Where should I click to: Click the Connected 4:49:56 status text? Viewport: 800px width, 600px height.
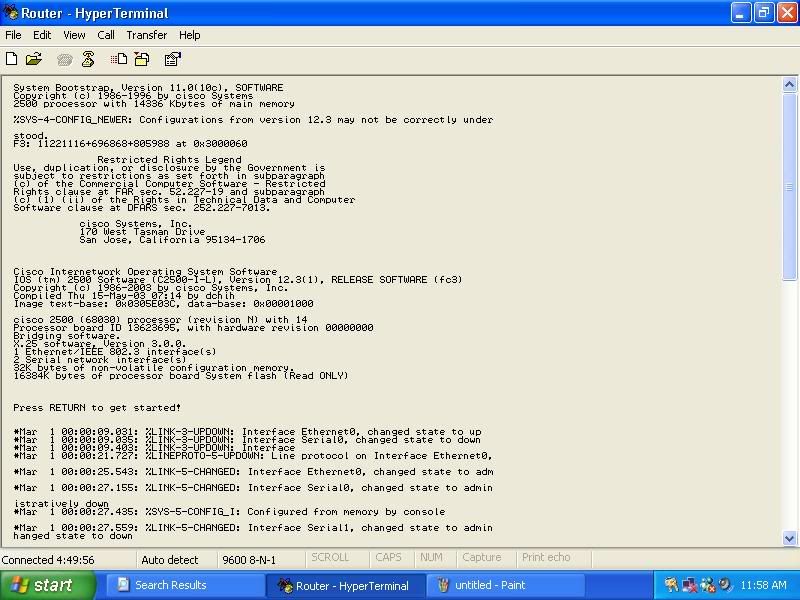pos(48,560)
